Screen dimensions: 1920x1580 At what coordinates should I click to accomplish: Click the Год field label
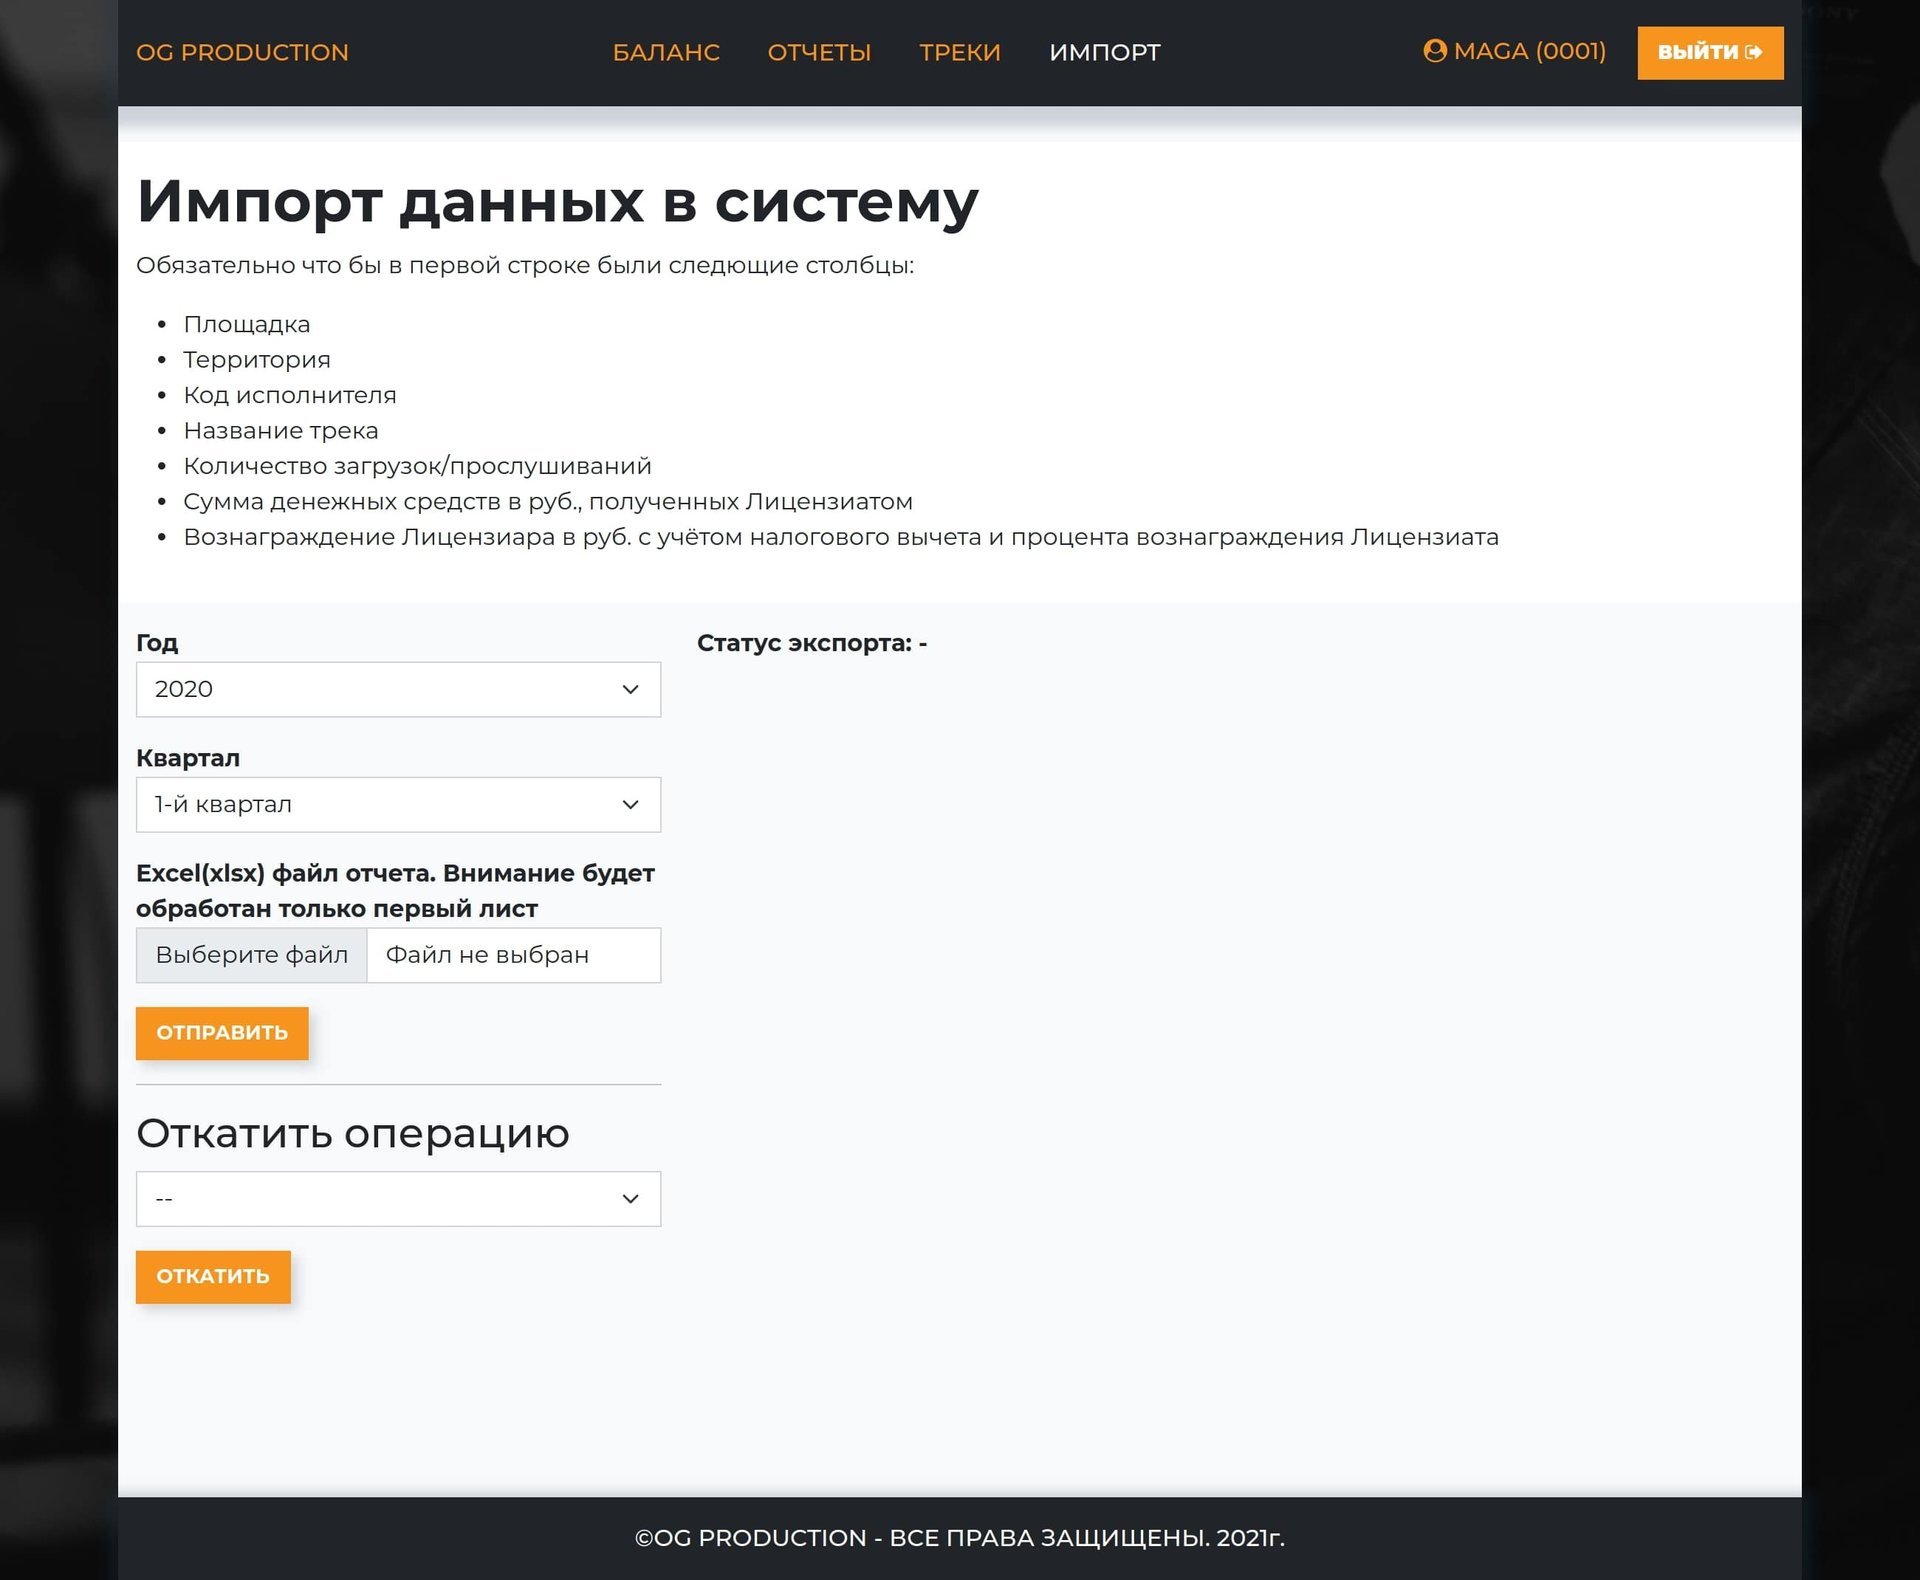157,643
